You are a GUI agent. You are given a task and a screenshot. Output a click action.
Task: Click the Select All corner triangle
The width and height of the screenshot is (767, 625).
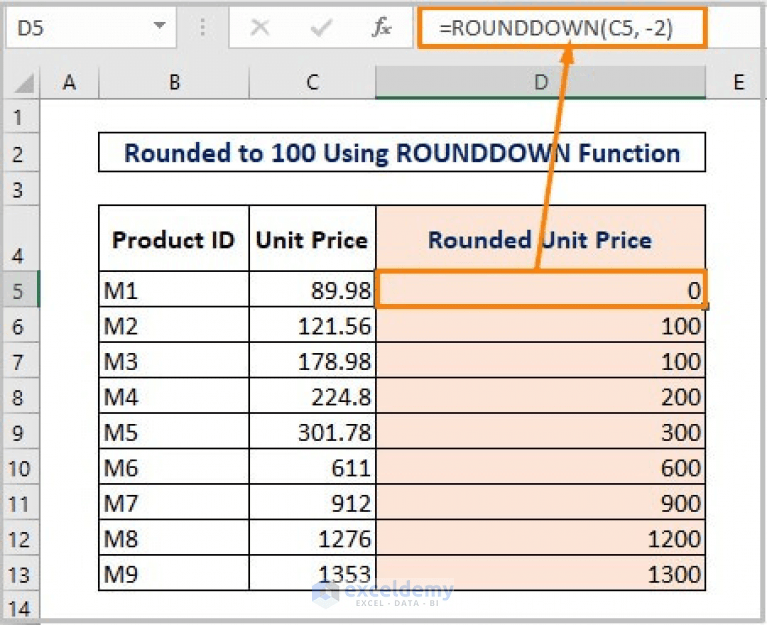point(23,82)
